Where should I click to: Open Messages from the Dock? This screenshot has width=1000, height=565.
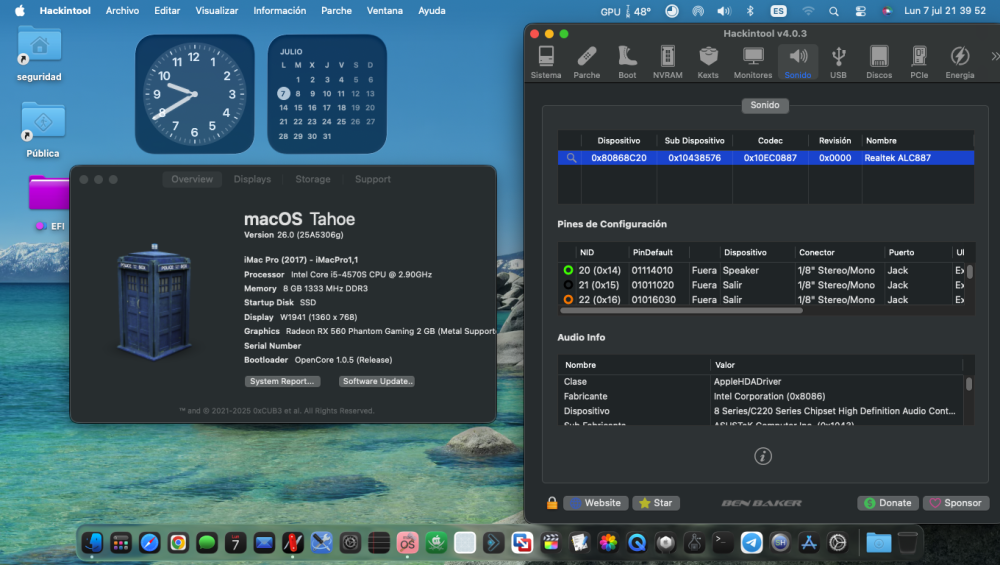click(207, 543)
